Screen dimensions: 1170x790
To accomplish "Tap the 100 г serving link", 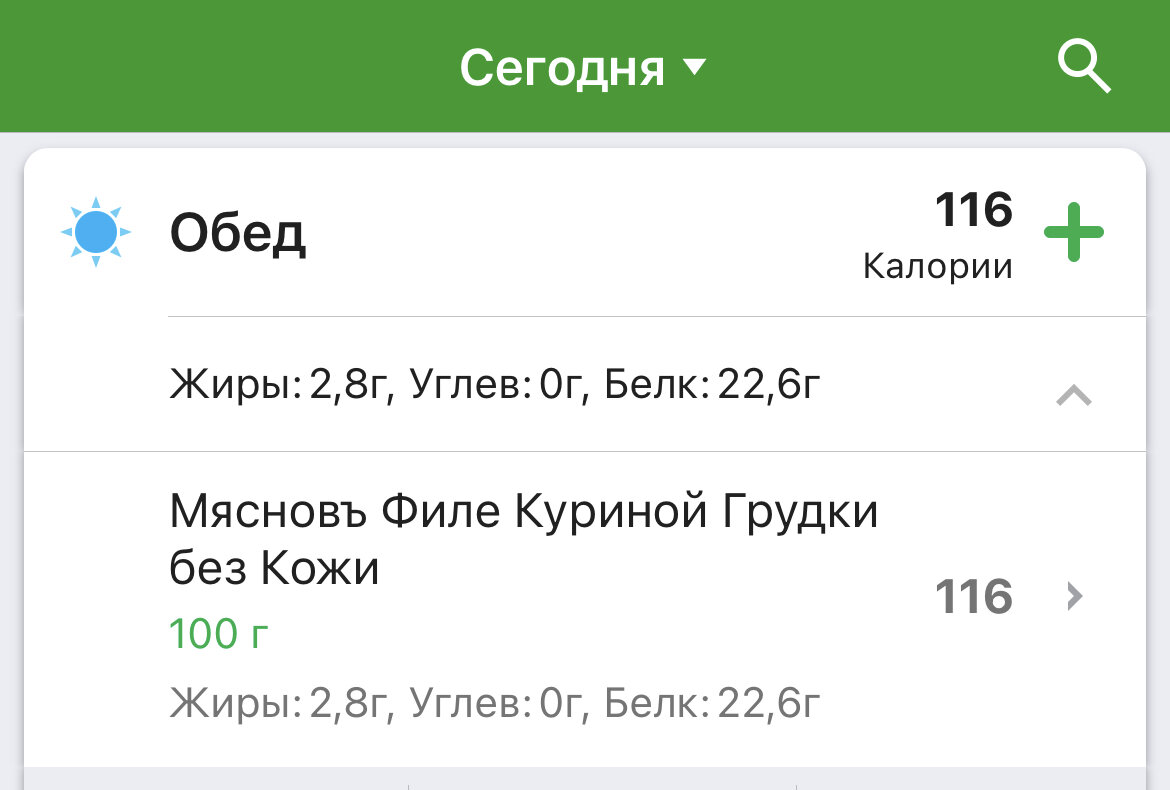I will 217,633.
